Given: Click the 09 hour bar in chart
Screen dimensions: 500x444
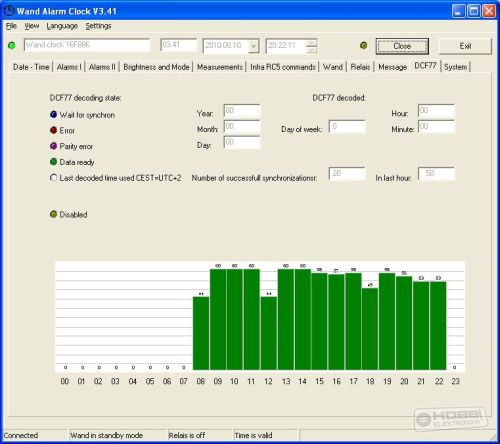Looking at the screenshot, I should [218, 319].
